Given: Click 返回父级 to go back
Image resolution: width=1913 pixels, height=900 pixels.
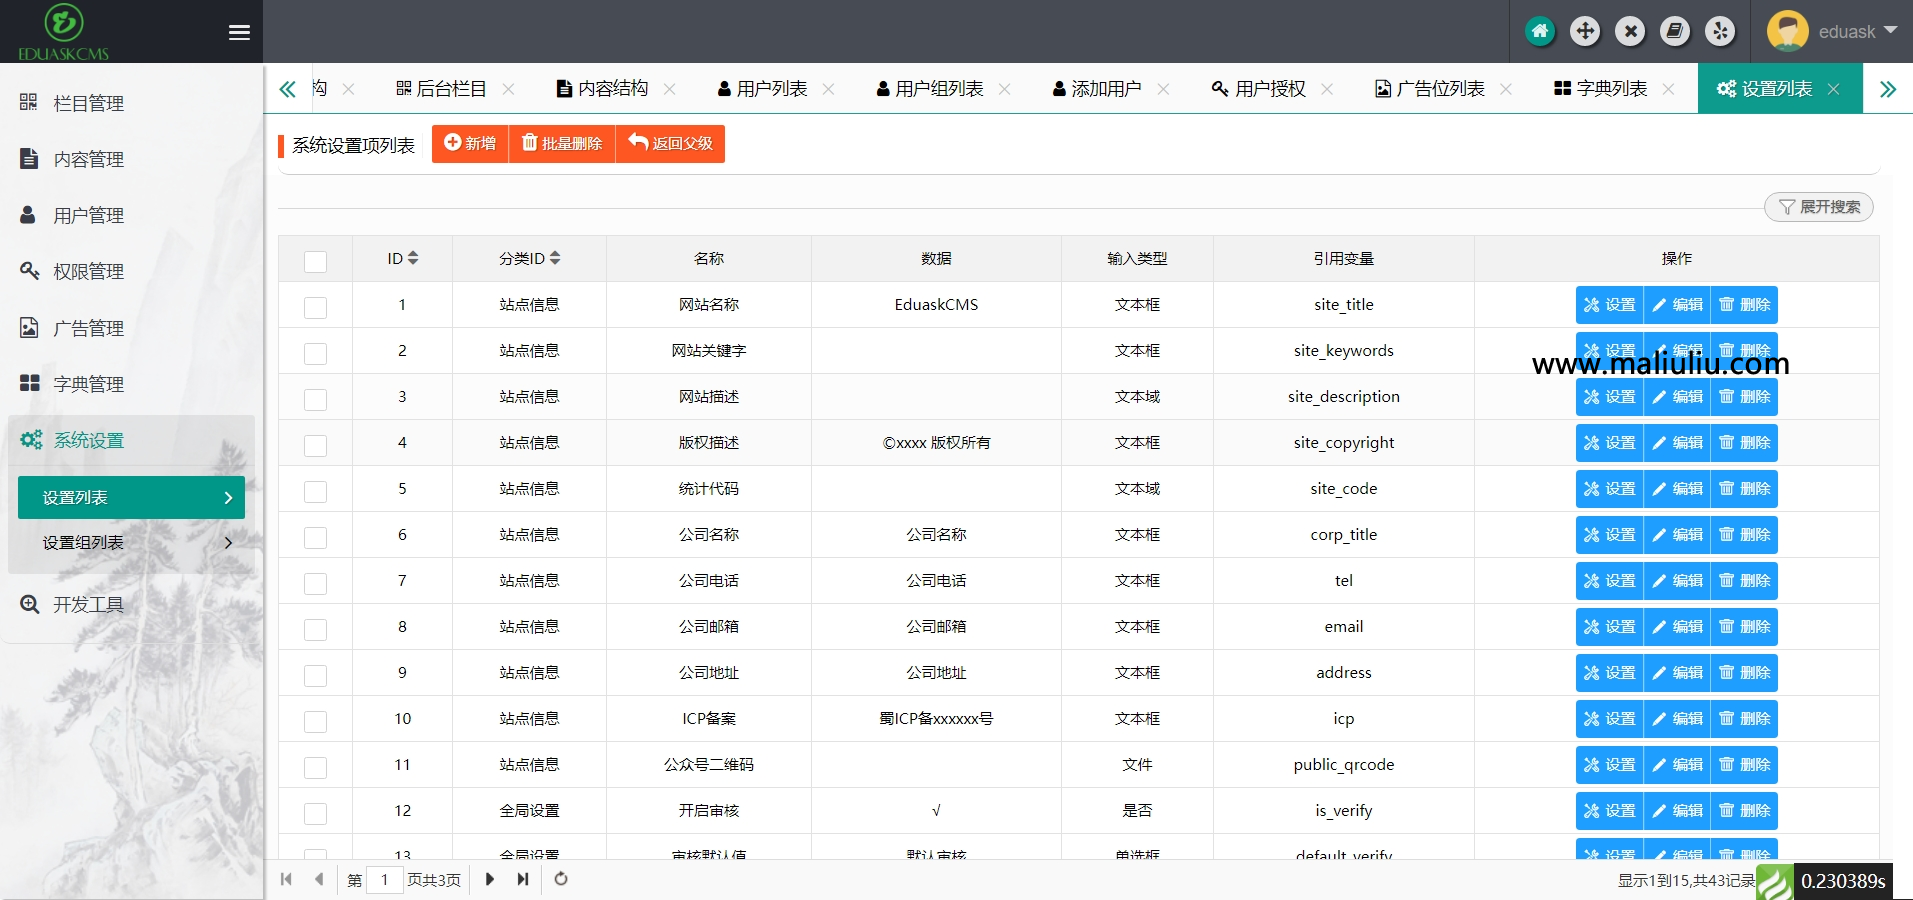Looking at the screenshot, I should click(670, 143).
